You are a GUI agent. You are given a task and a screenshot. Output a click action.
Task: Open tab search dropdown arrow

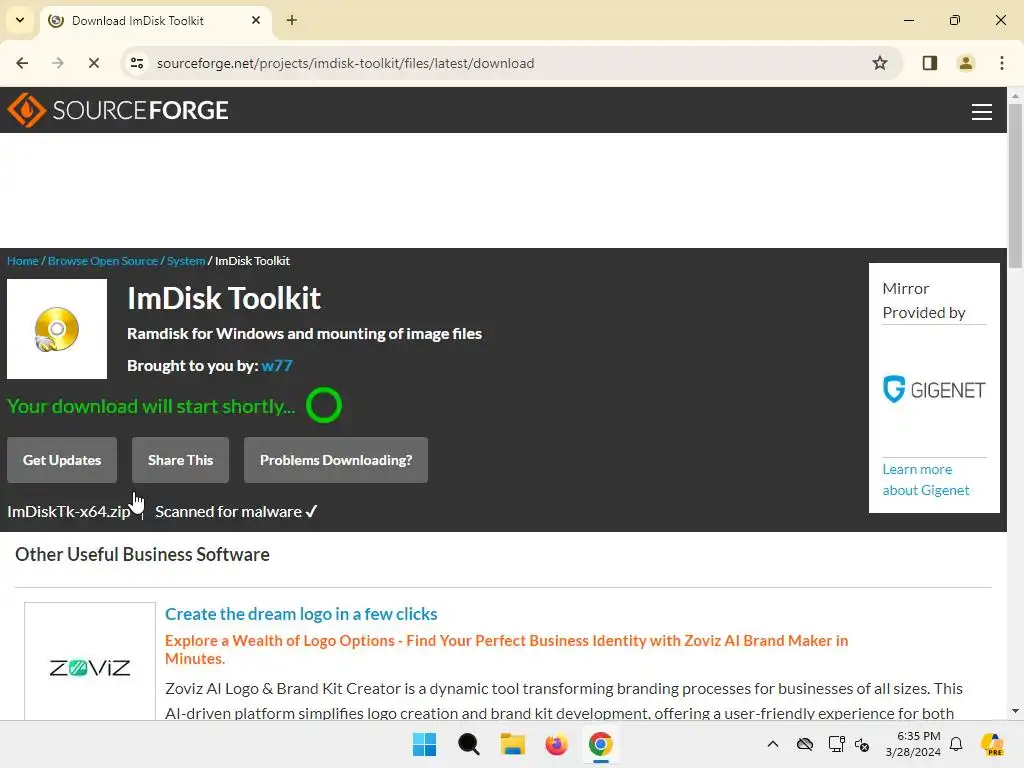(x=20, y=20)
